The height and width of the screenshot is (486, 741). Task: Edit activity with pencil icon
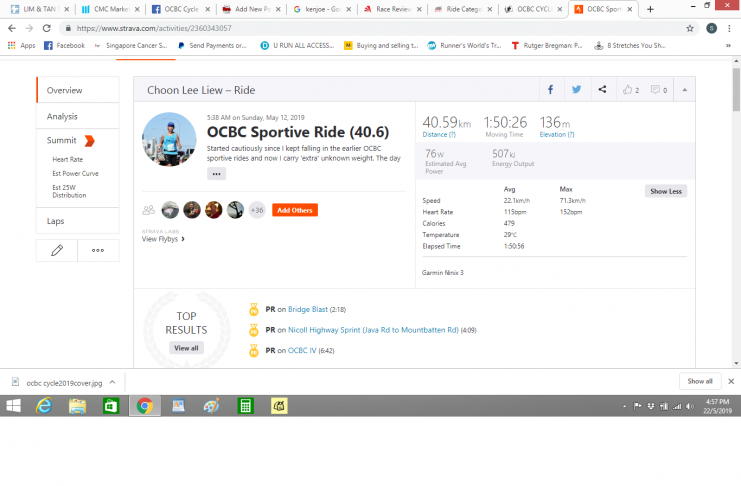(57, 250)
